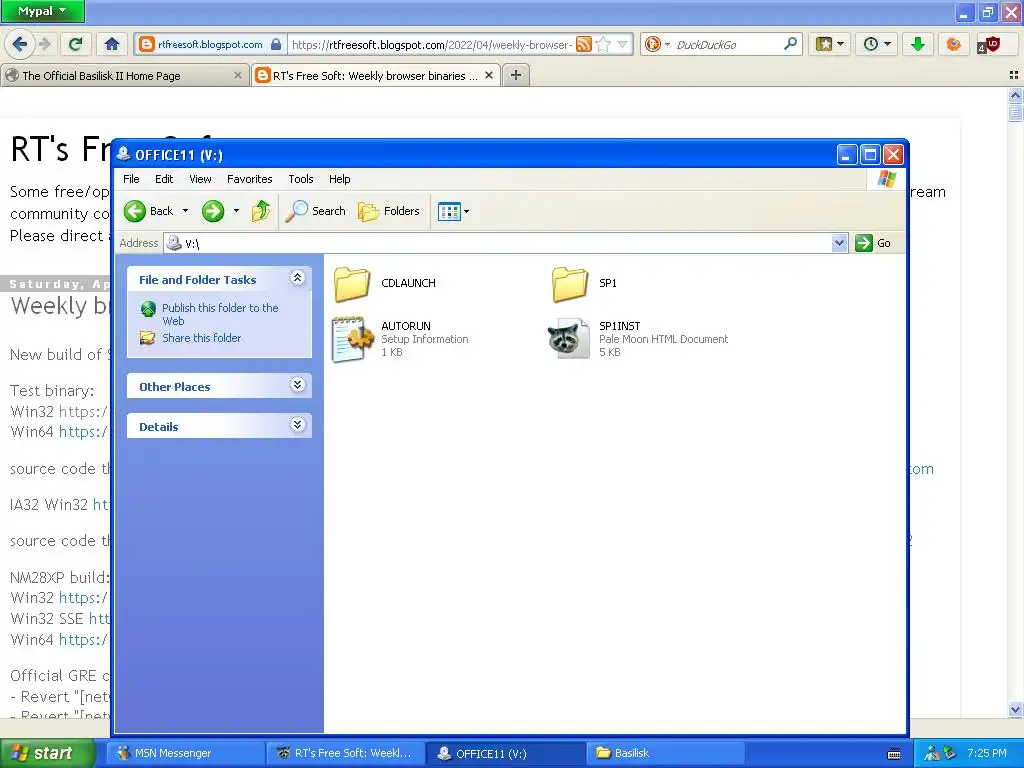Image resolution: width=1024 pixels, height=768 pixels.
Task: Click the keyboard icon in taskbar tray
Action: click(894, 754)
